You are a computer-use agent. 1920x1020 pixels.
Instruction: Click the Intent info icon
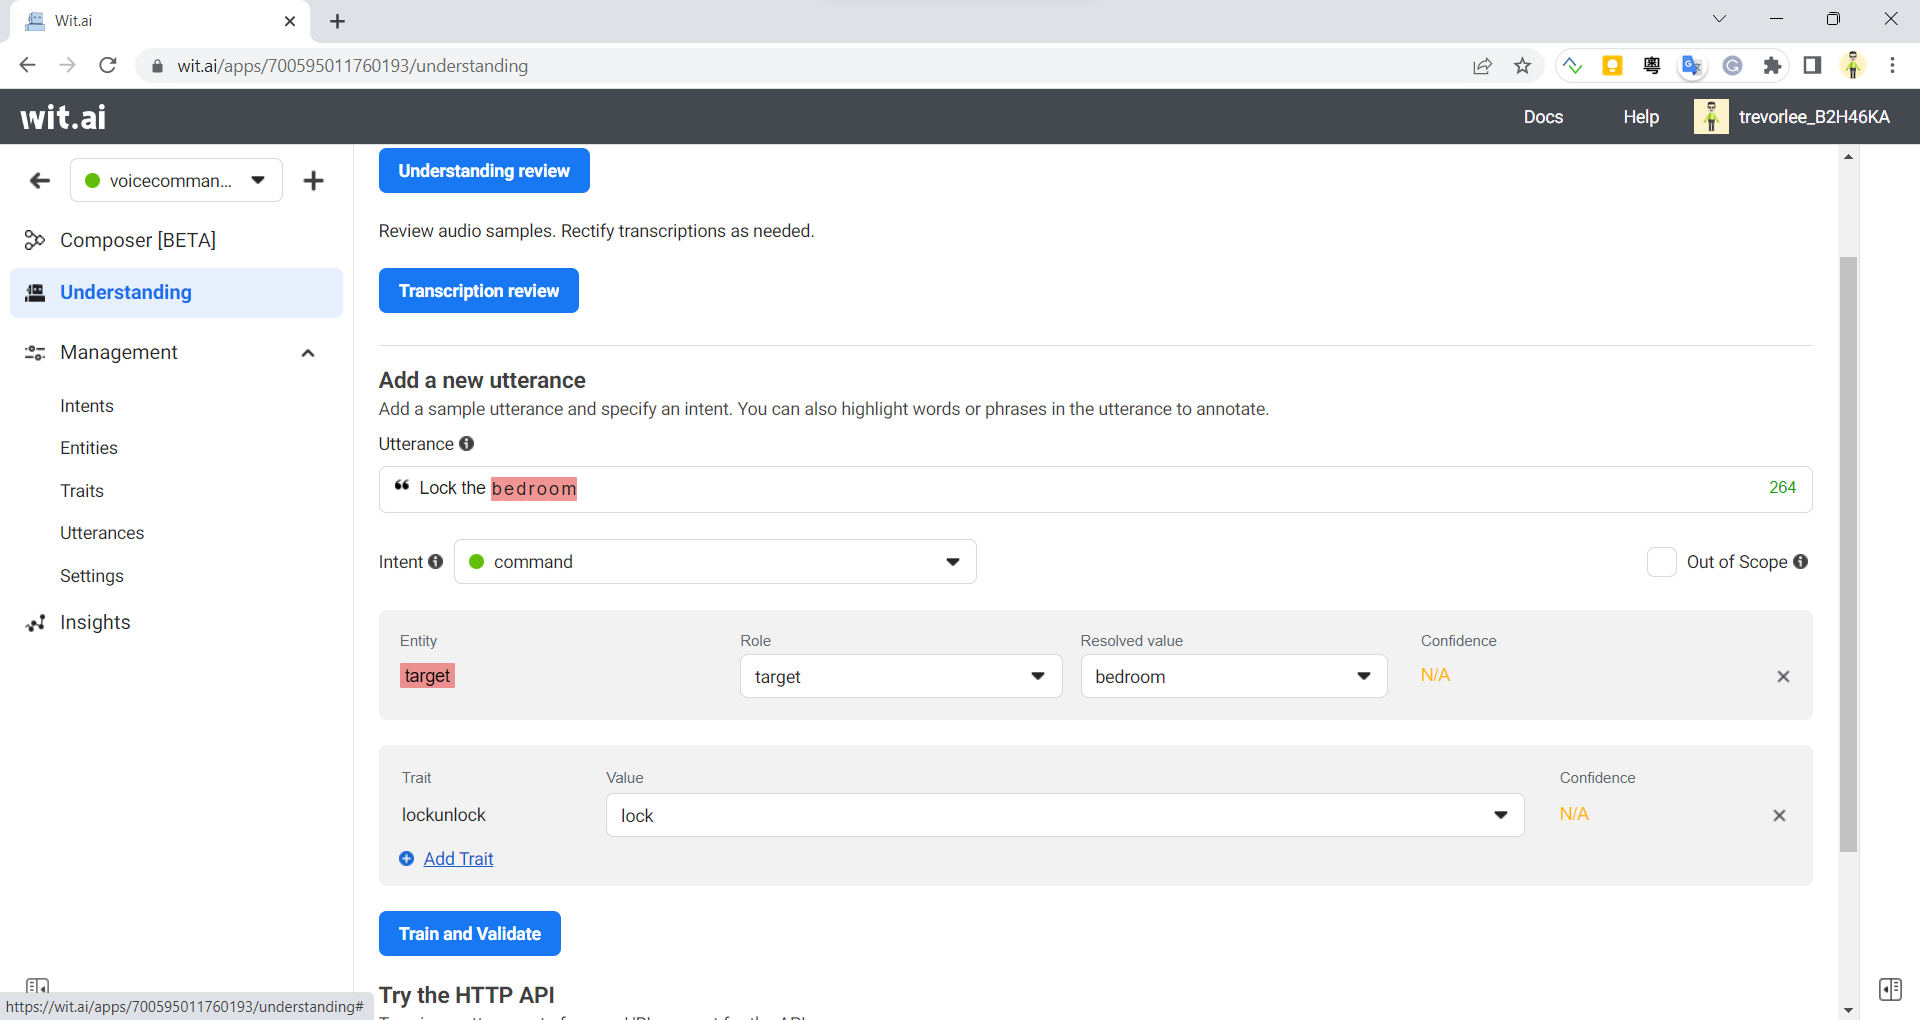pyautogui.click(x=436, y=562)
